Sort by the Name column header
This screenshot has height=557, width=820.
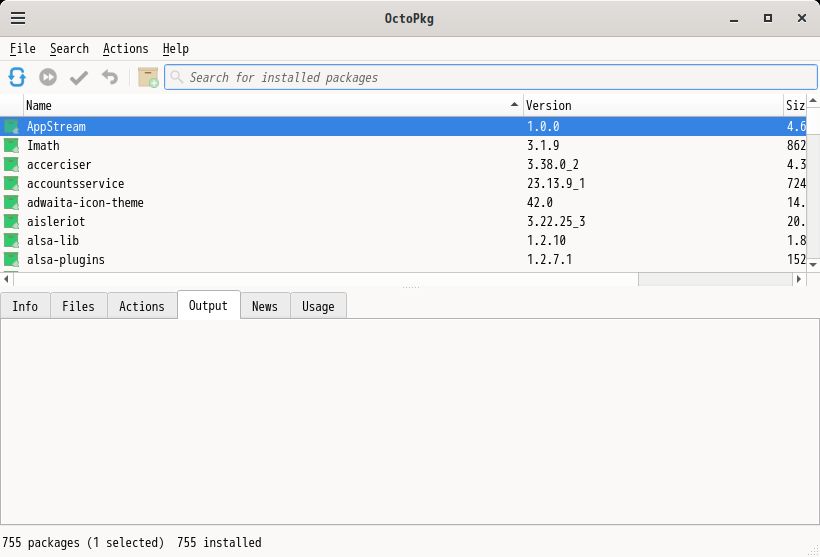point(273,105)
